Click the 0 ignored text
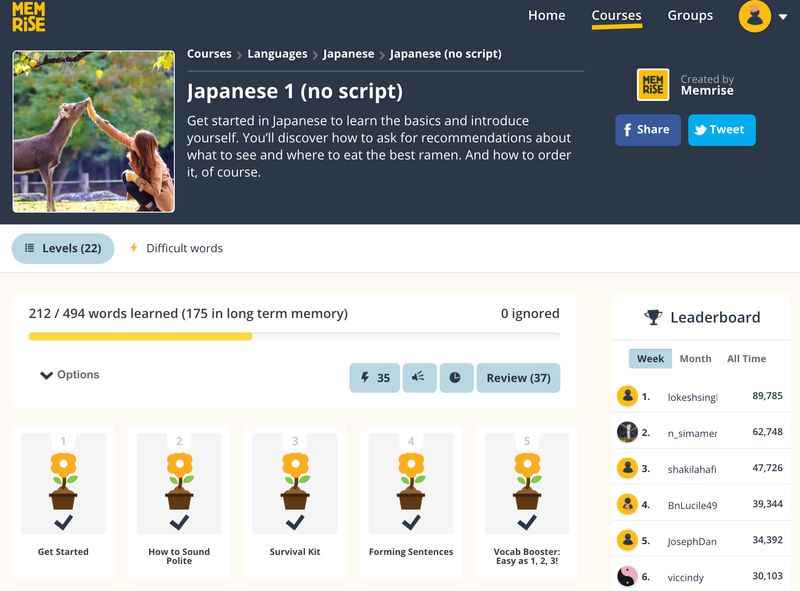800x591 pixels. (530, 313)
